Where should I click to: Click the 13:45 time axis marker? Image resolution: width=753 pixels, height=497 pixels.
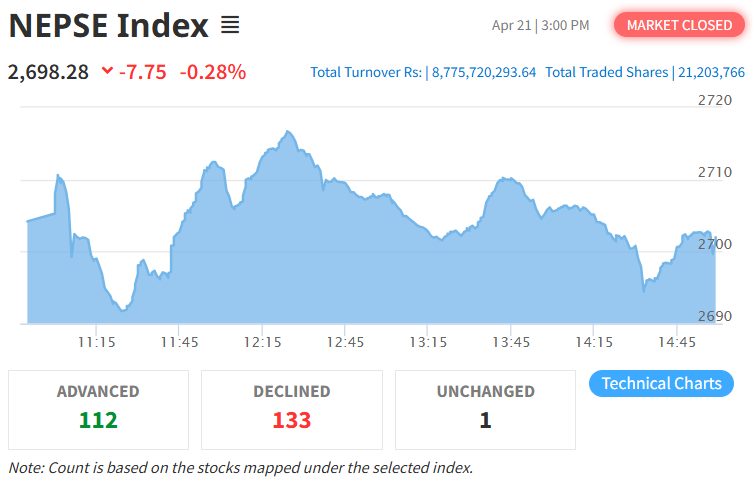point(511,342)
